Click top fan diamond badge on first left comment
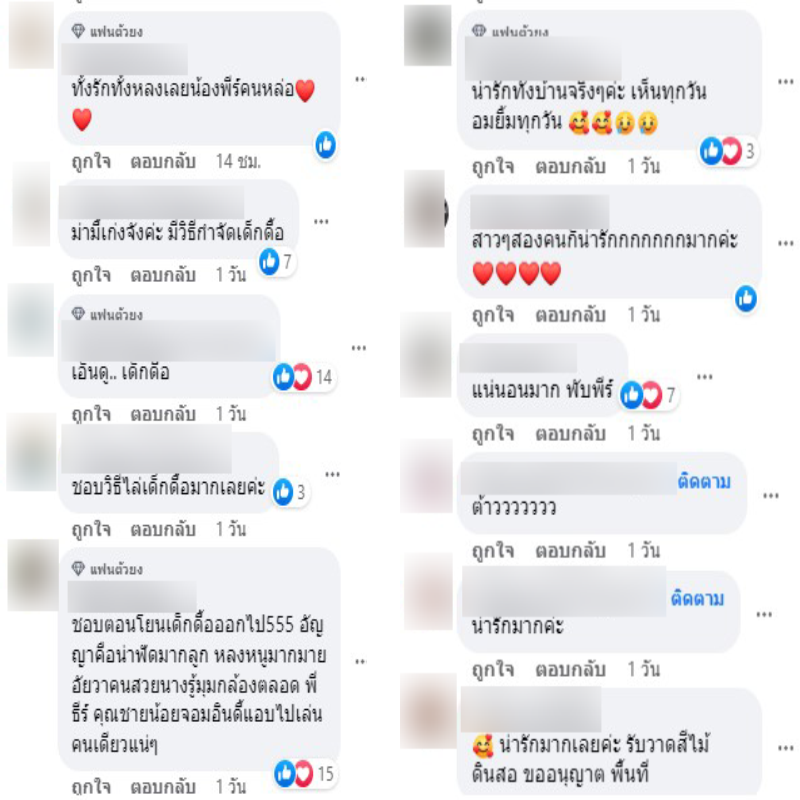 tap(78, 31)
